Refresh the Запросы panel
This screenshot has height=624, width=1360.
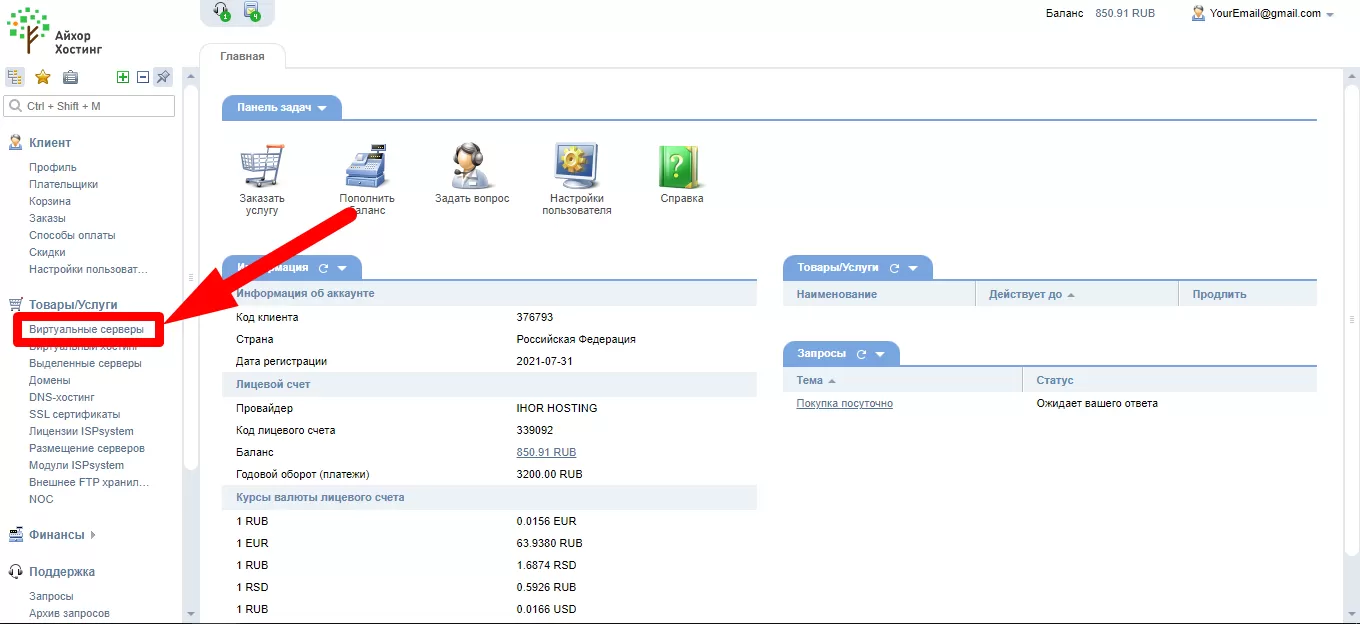point(861,354)
